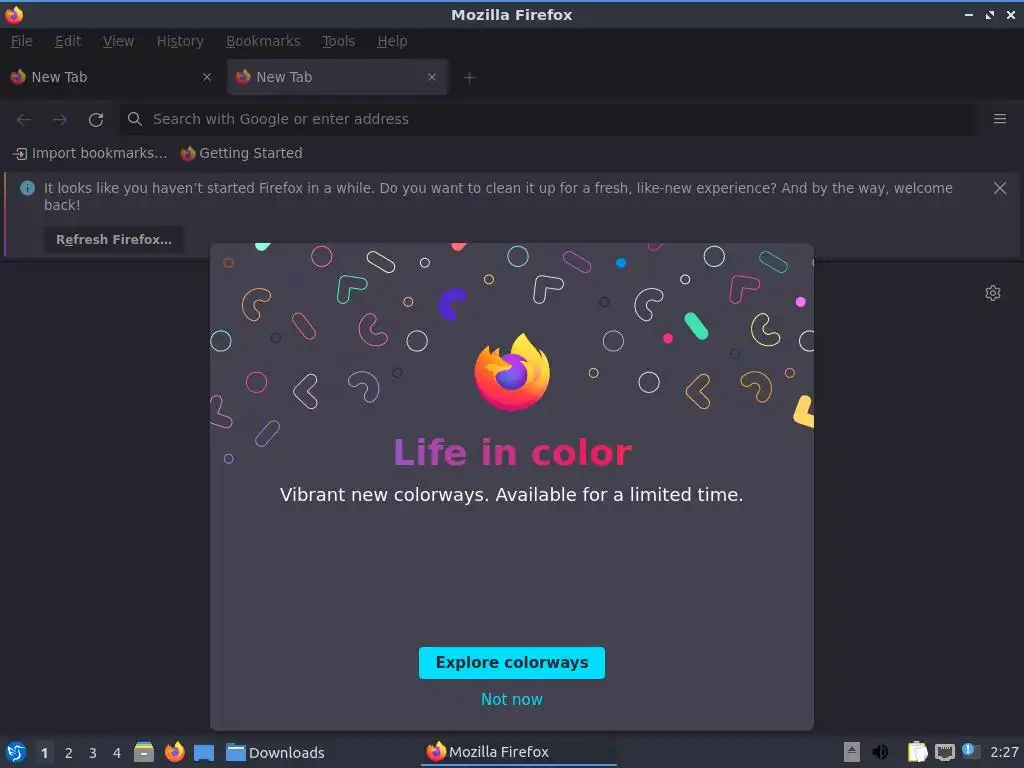Close the second New Tab
1024x768 pixels.
(x=432, y=77)
